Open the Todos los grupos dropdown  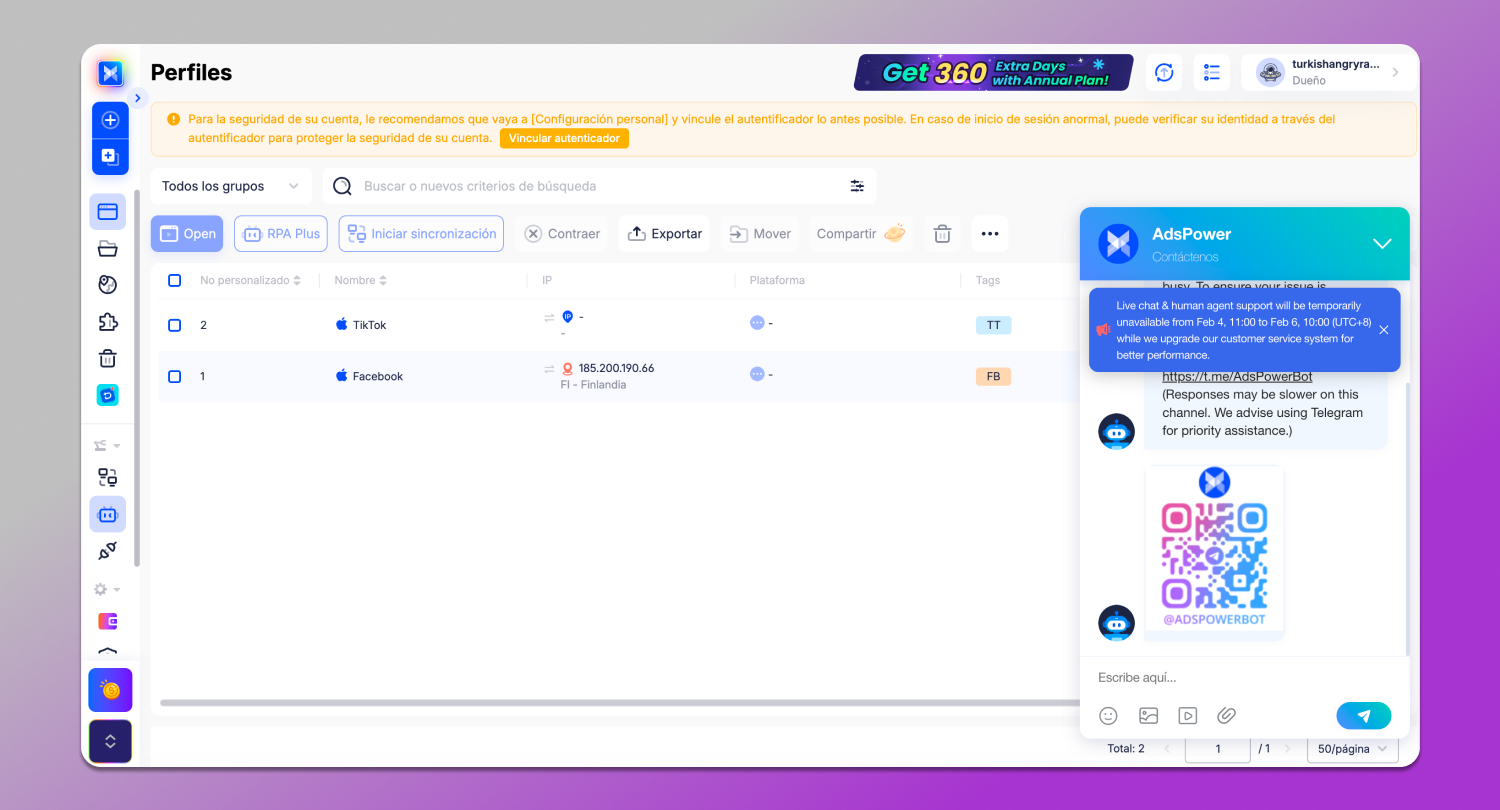[230, 186]
